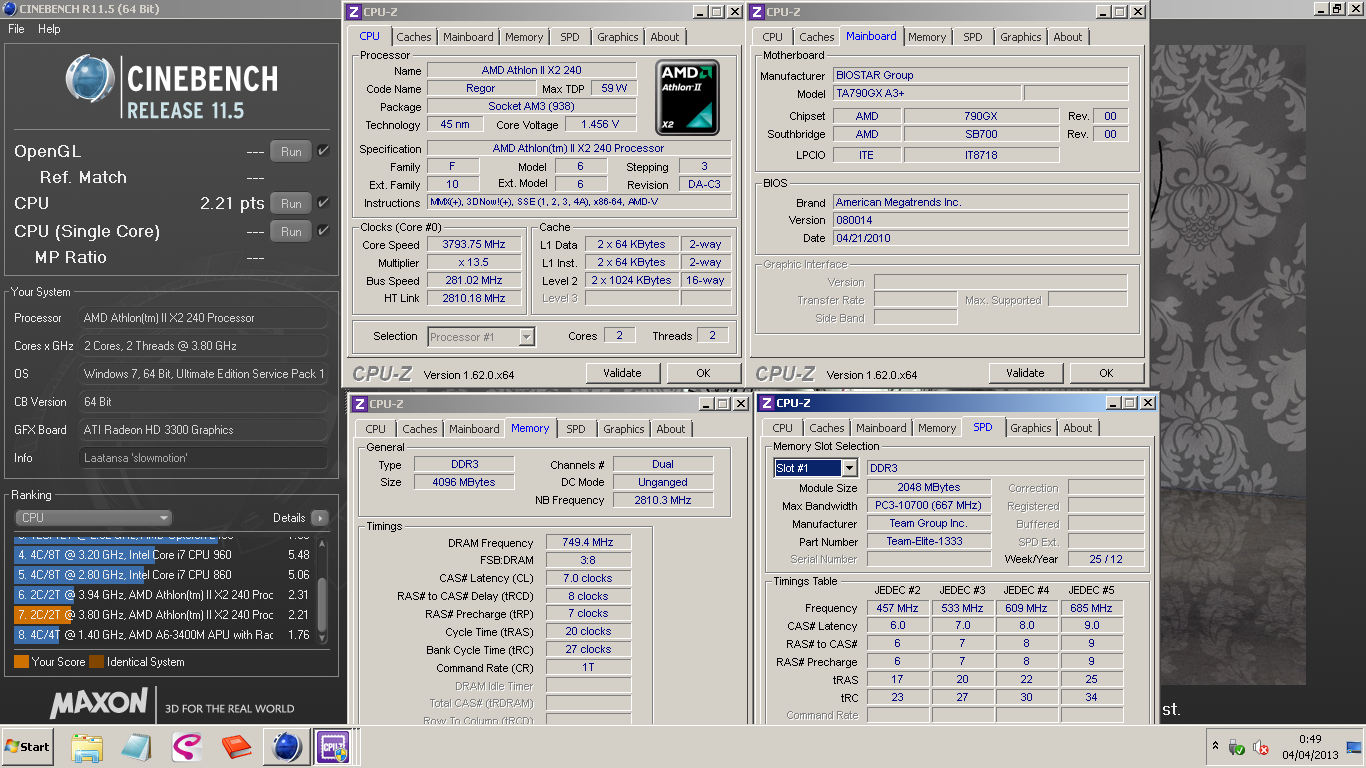Screen dimensions: 1366x768
Task: Toggle the CPU (Single Core) test checkbox
Action: pos(323,231)
